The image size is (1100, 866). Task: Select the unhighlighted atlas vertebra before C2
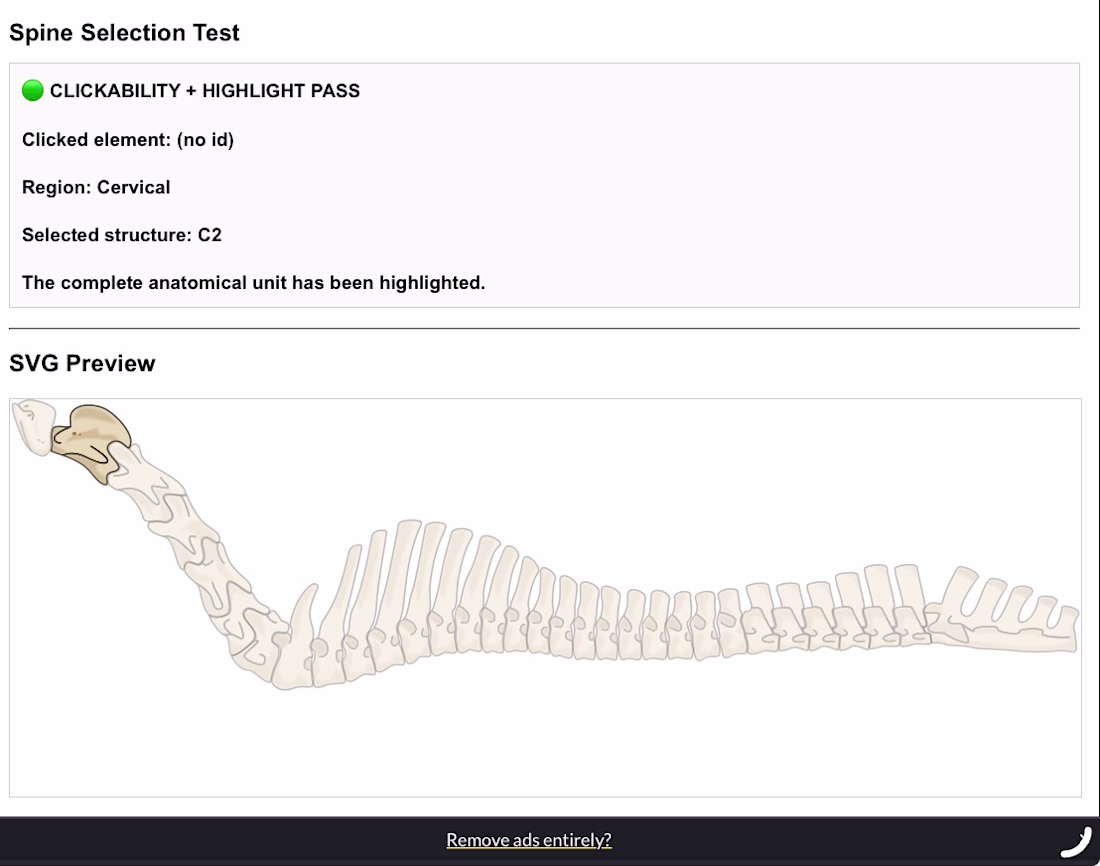coord(34,426)
